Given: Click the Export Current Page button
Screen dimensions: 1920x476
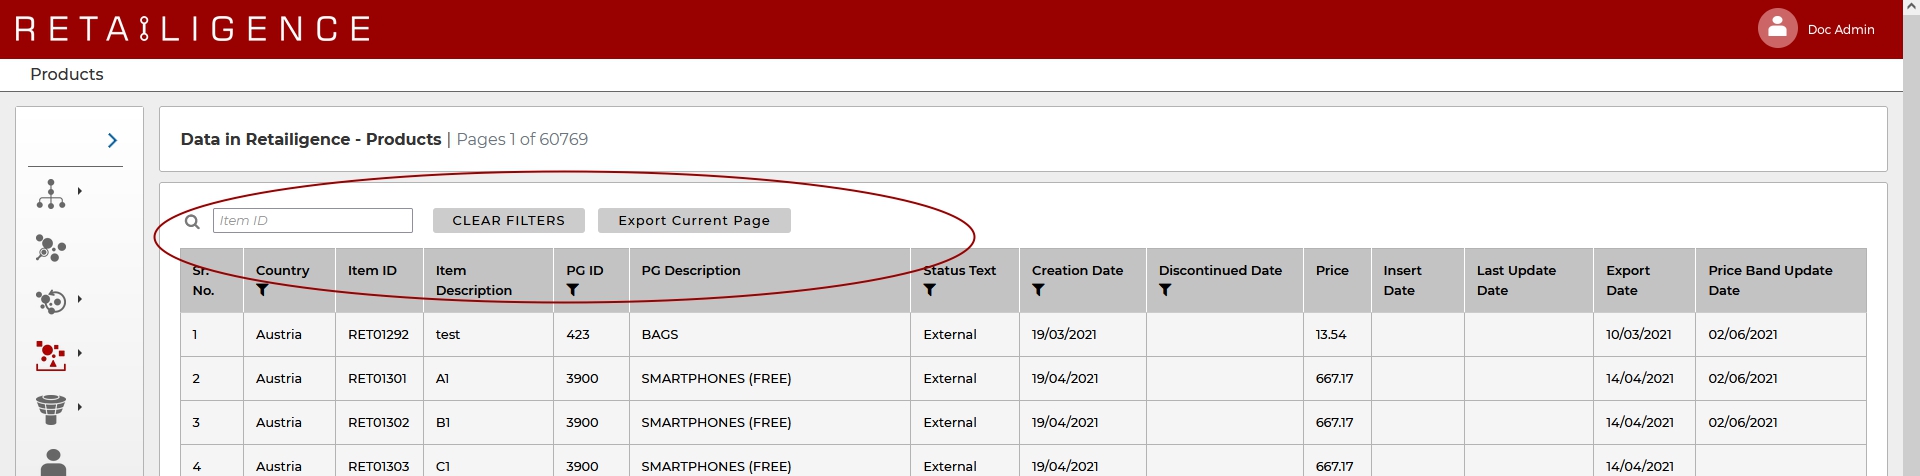Looking at the screenshot, I should [x=694, y=221].
